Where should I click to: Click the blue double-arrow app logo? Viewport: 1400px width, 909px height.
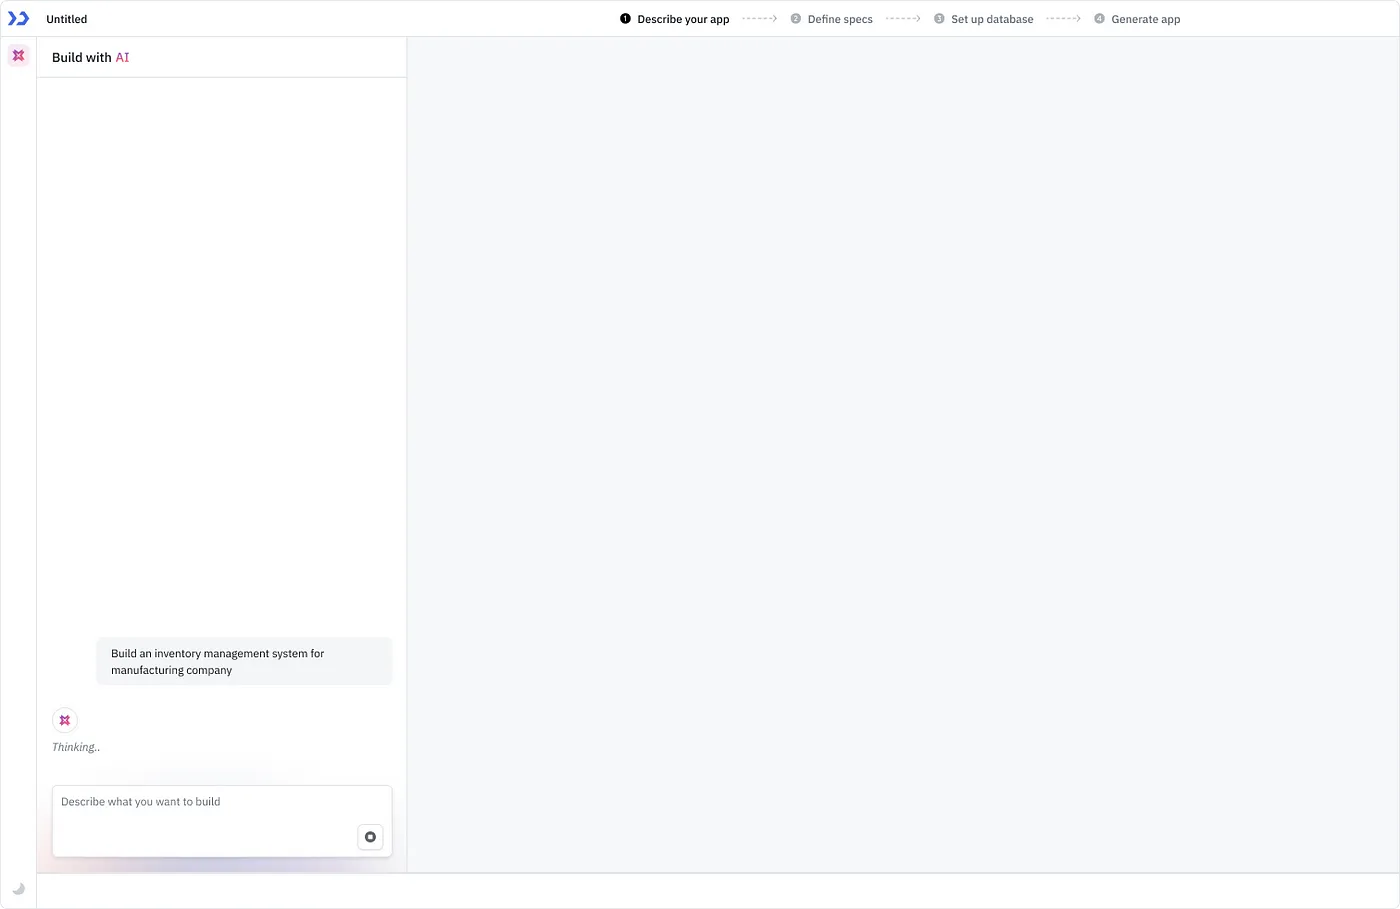point(18,18)
